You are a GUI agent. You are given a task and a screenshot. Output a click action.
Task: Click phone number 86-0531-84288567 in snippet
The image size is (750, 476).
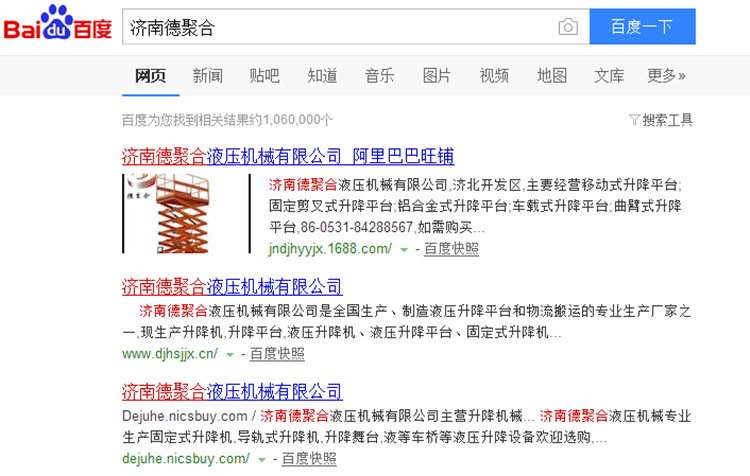pos(356,227)
